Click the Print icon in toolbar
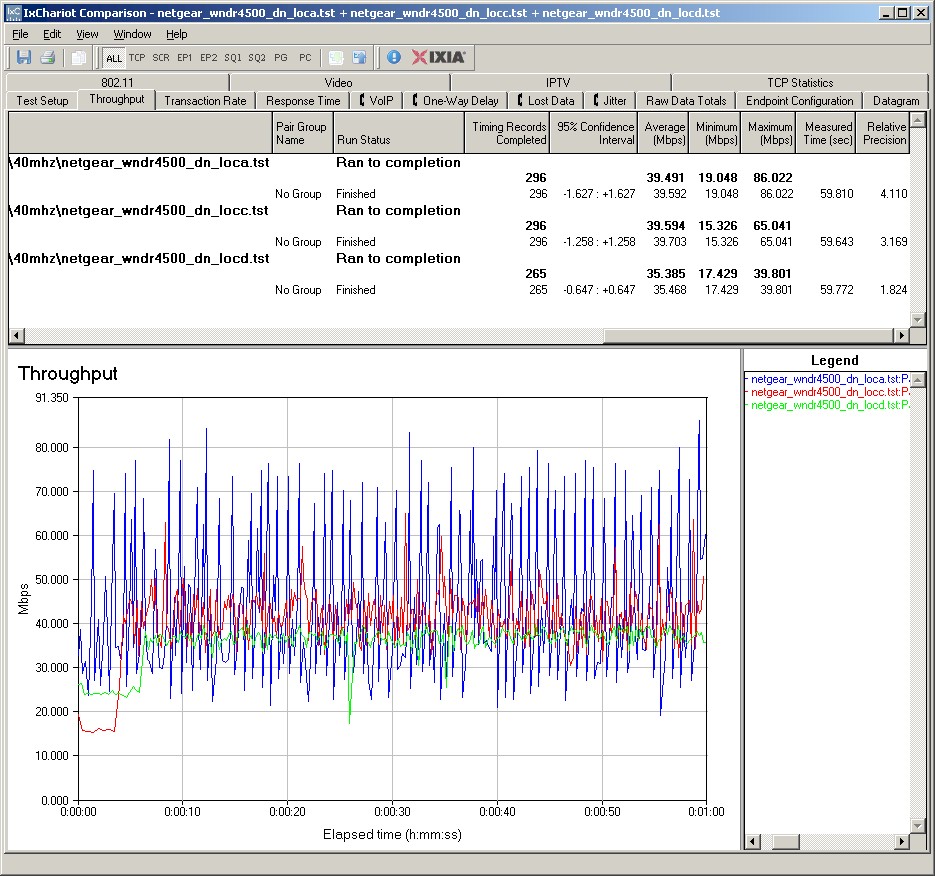935x876 pixels. click(48, 57)
